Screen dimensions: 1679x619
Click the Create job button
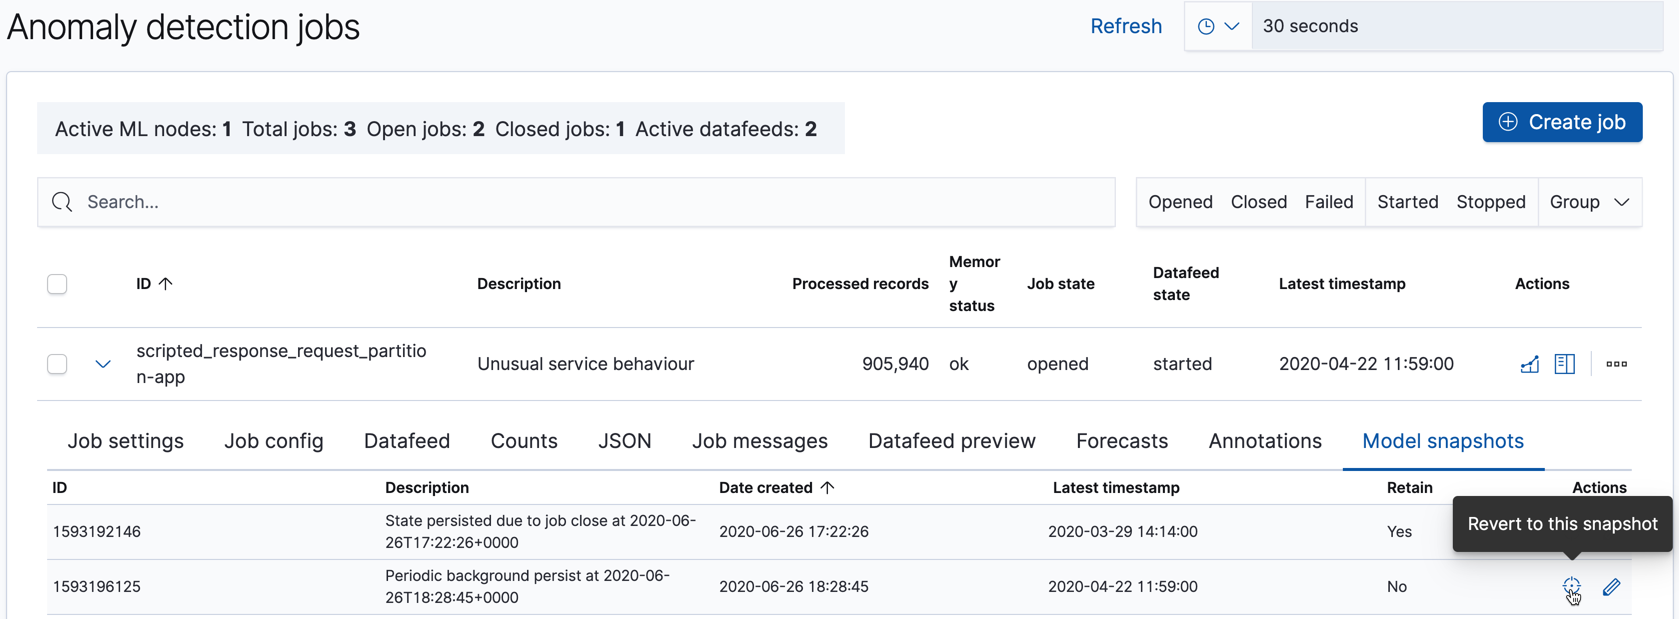pyautogui.click(x=1562, y=122)
